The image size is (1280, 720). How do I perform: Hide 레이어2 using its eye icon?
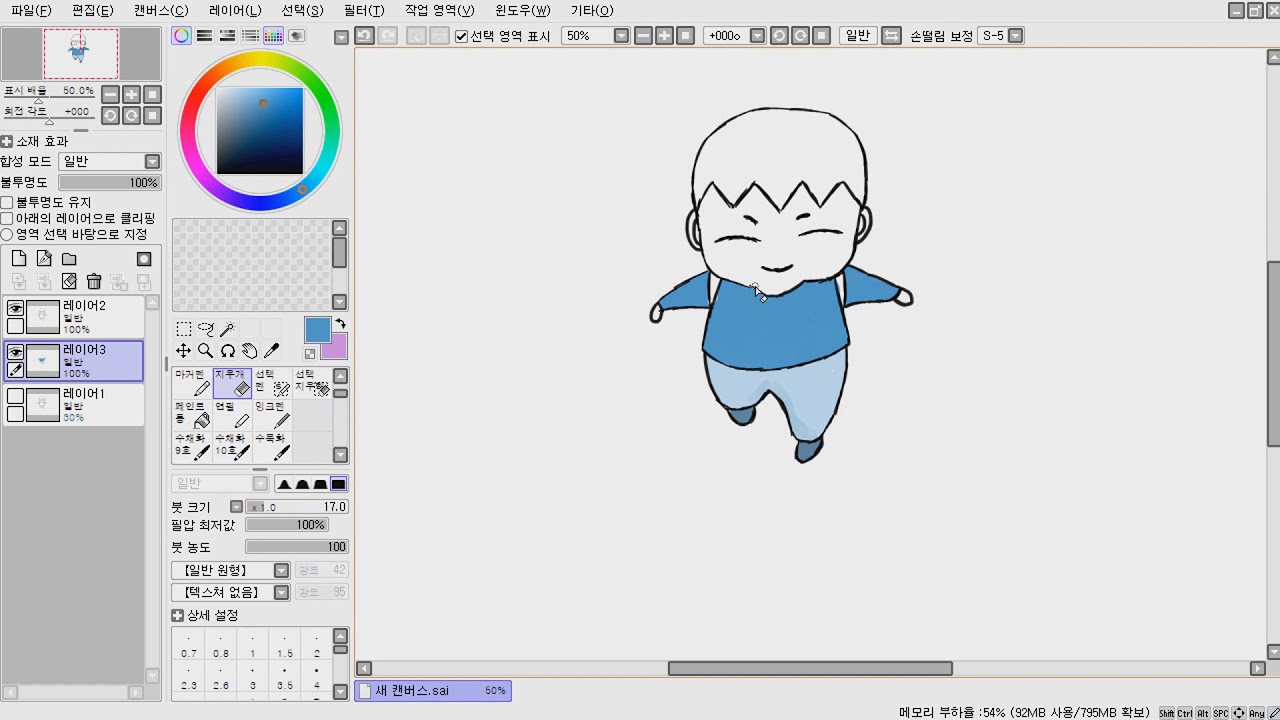pyautogui.click(x=15, y=309)
